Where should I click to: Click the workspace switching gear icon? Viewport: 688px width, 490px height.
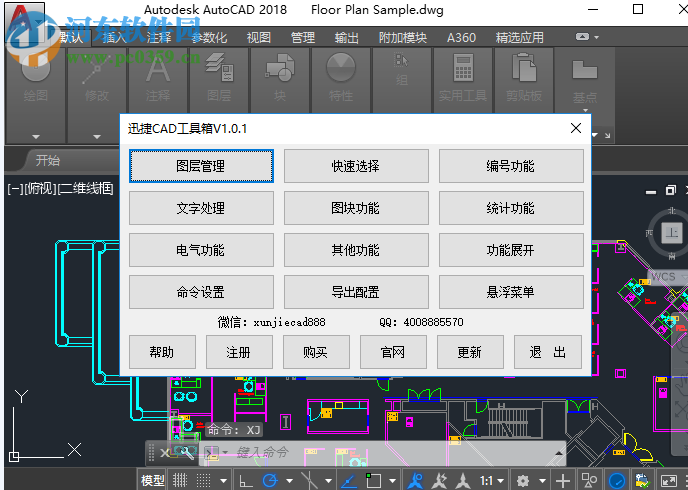(523, 480)
